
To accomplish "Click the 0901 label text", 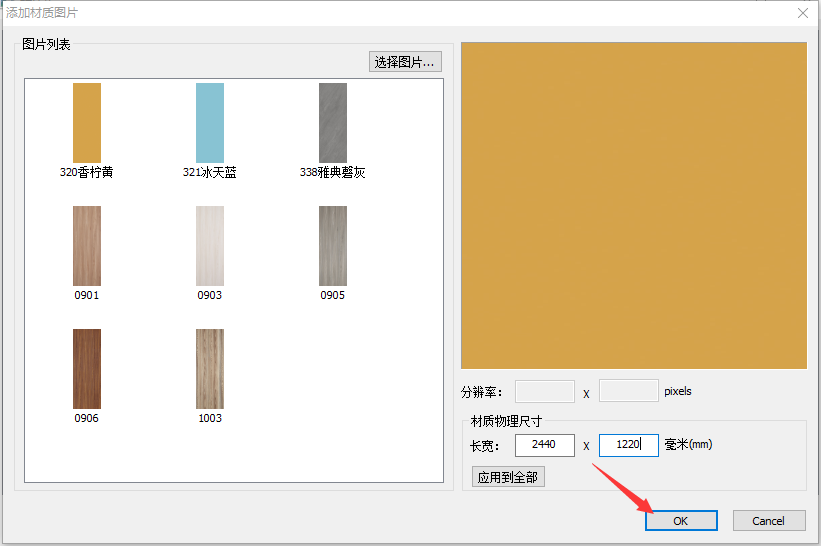I will click(86, 295).
